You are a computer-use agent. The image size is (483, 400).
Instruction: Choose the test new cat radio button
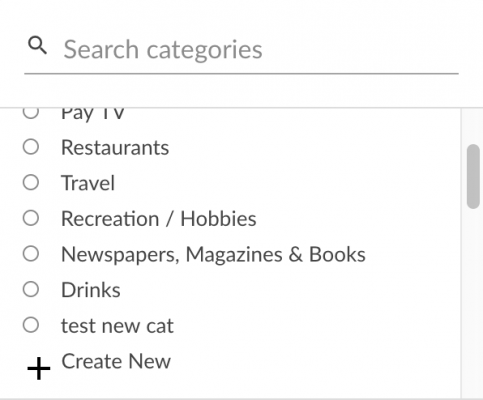(31, 325)
